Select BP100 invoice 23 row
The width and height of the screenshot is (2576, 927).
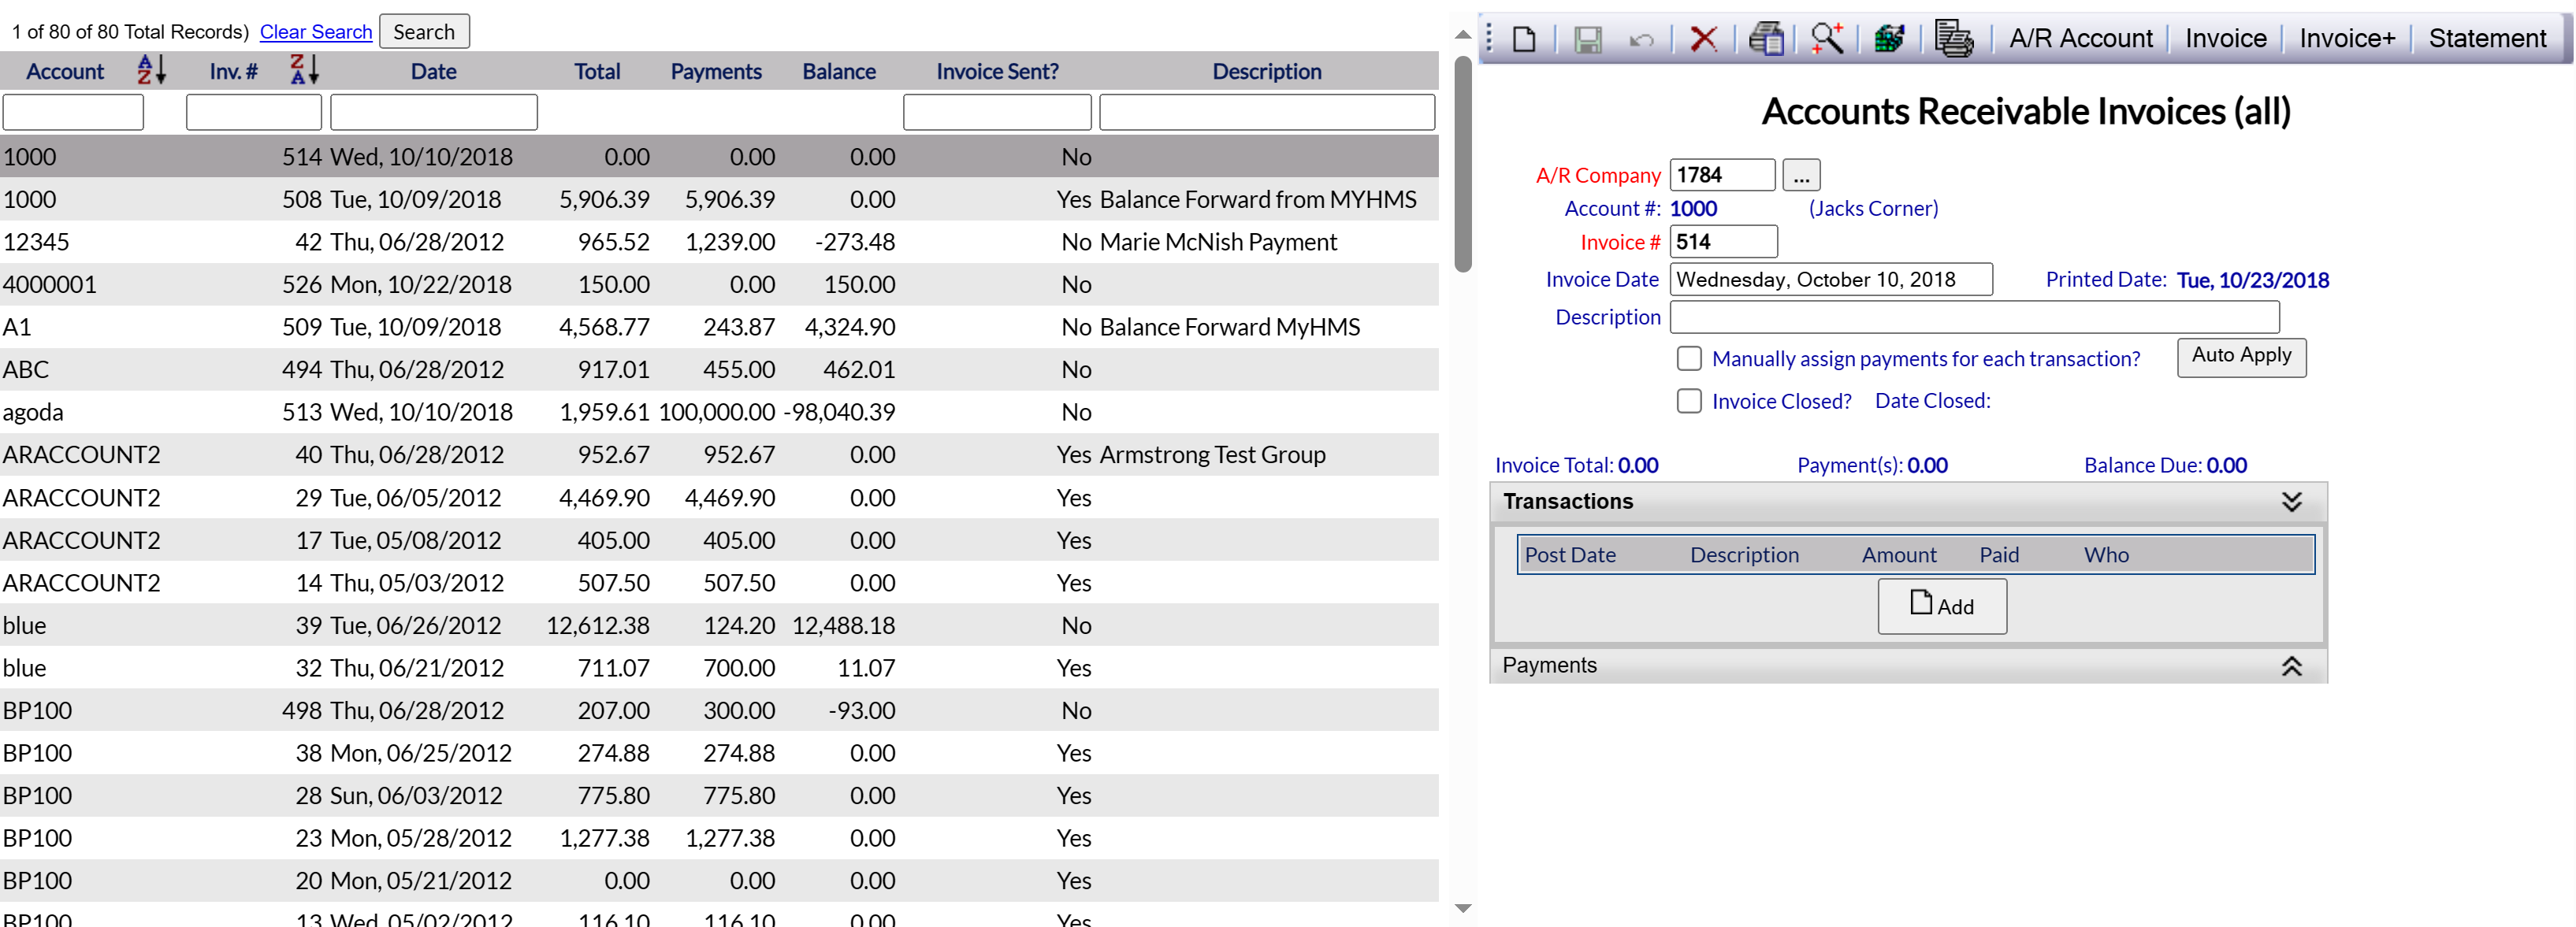pos(719,838)
